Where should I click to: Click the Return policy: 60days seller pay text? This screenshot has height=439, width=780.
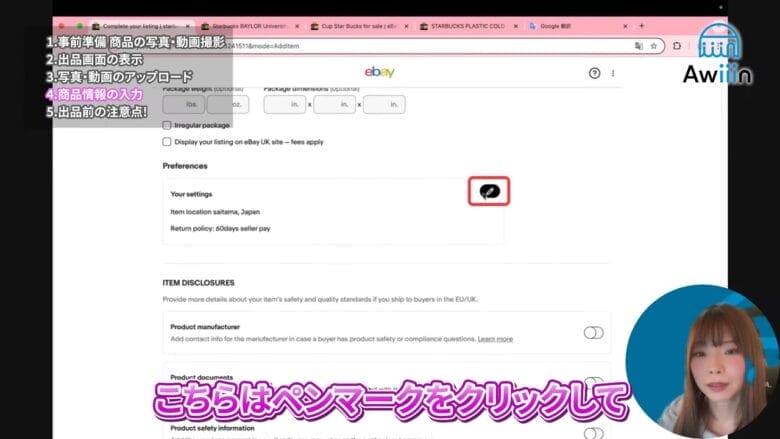pos(220,229)
